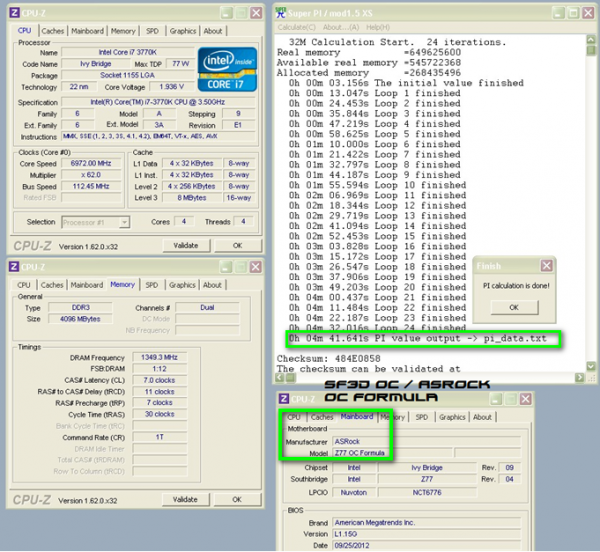The height and width of the screenshot is (552, 600).
Task: Click the Bus Speed value 112.45 MHz
Action: point(91,186)
